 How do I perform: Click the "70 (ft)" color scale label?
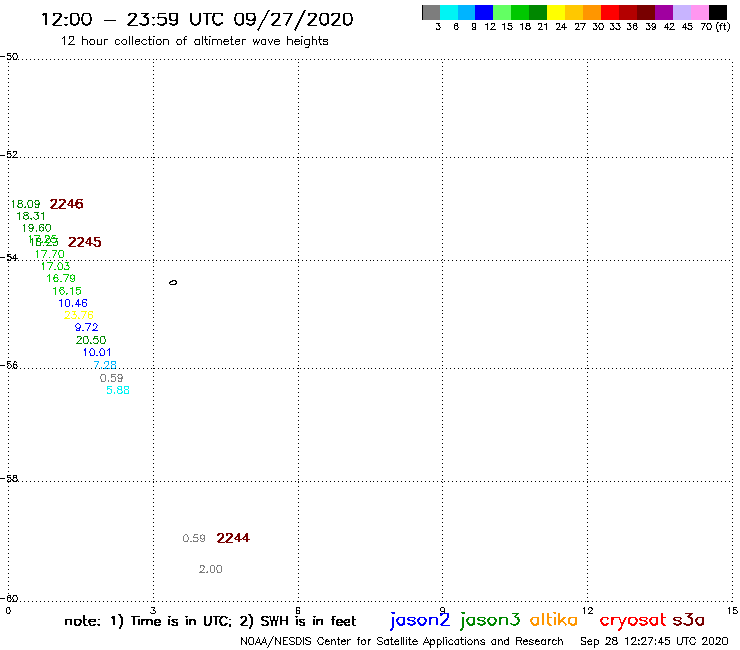pos(715,27)
